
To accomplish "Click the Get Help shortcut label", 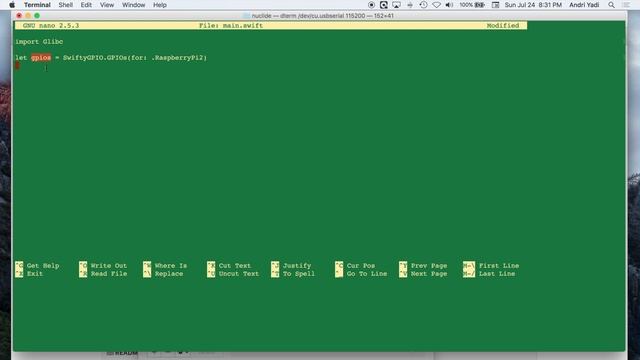I will pos(43,266).
